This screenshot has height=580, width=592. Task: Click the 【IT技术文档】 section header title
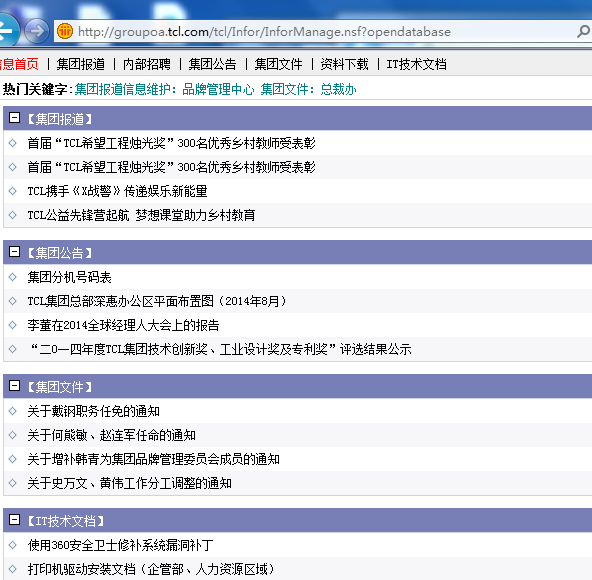coord(66,521)
